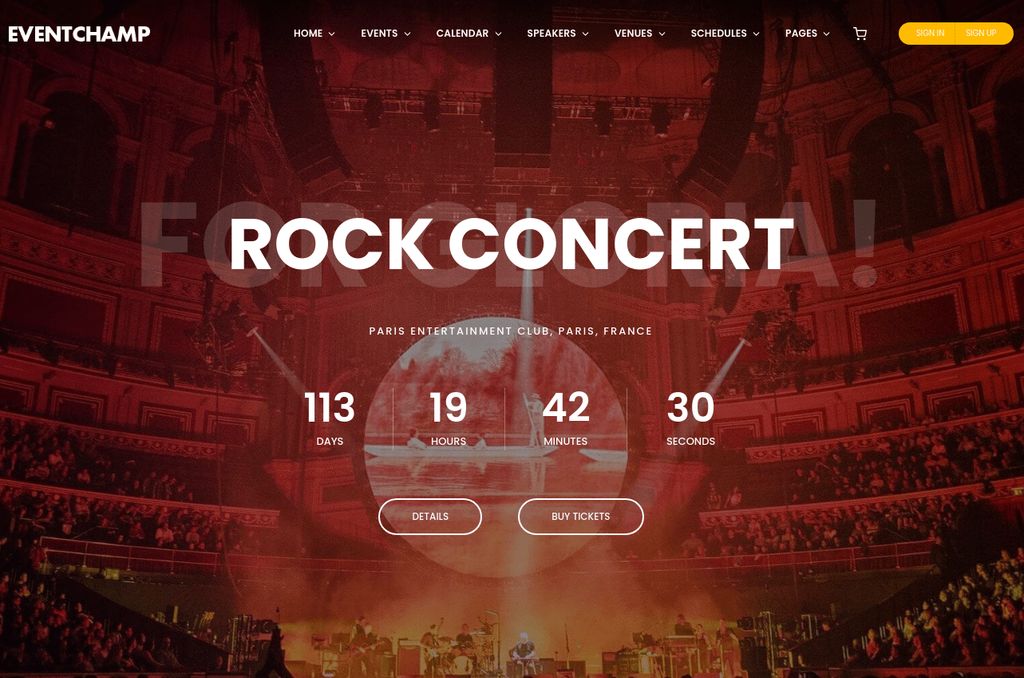Open the Calendar menu item
The width and height of the screenshot is (1024, 678).
pyautogui.click(x=462, y=33)
